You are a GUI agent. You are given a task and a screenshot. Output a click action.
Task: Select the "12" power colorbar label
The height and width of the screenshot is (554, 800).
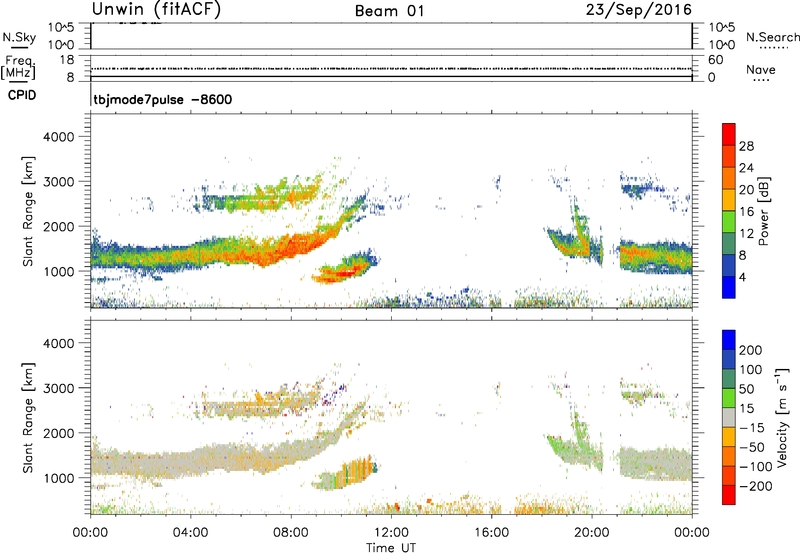(746, 234)
